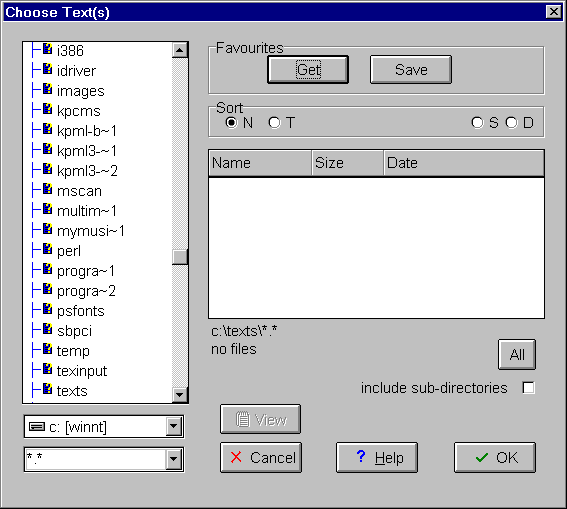Enable include sub-directories checkbox
Image resolution: width=567 pixels, height=509 pixels.
(x=528, y=388)
